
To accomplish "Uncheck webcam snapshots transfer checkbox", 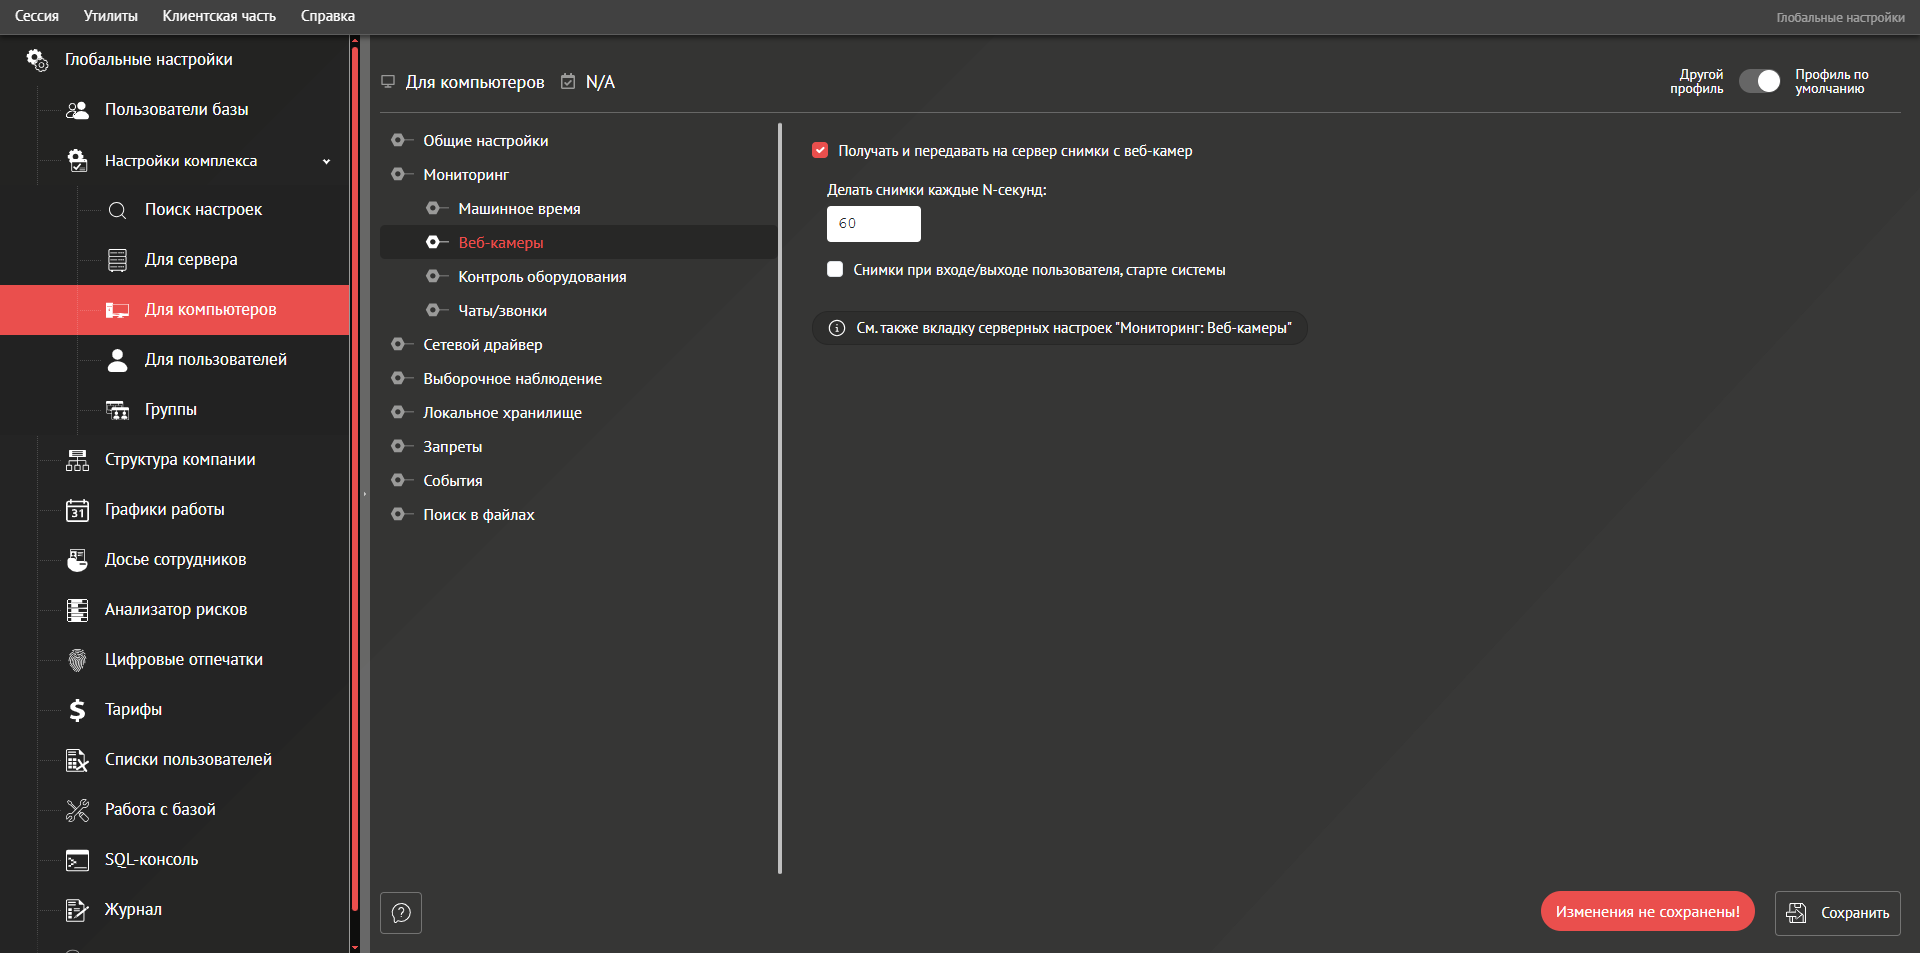I will (820, 151).
